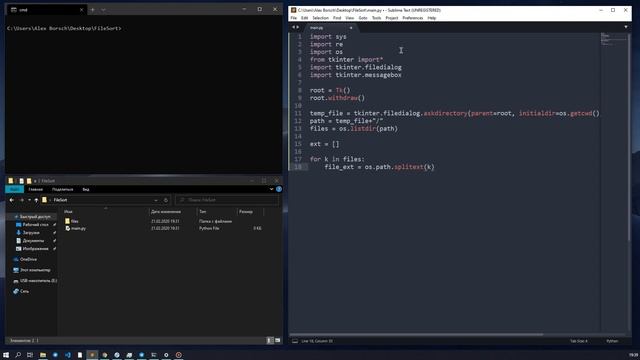This screenshot has height=360, width=640.
Task: Click the Explorer search box
Action: pyautogui.click(x=227, y=200)
